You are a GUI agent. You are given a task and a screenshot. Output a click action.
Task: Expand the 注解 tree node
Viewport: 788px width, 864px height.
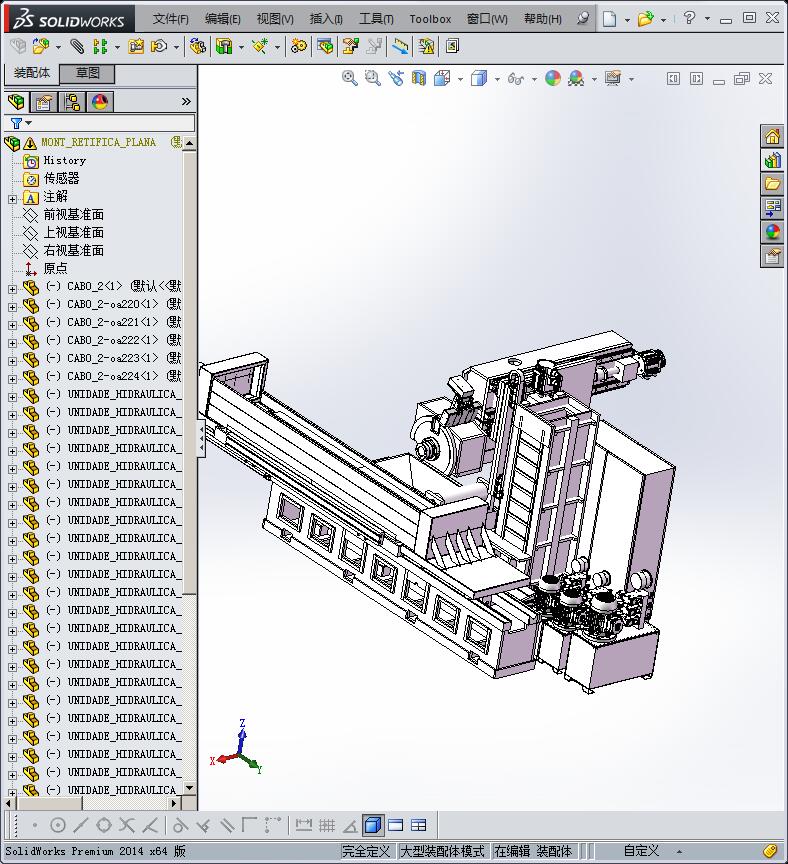13,199
